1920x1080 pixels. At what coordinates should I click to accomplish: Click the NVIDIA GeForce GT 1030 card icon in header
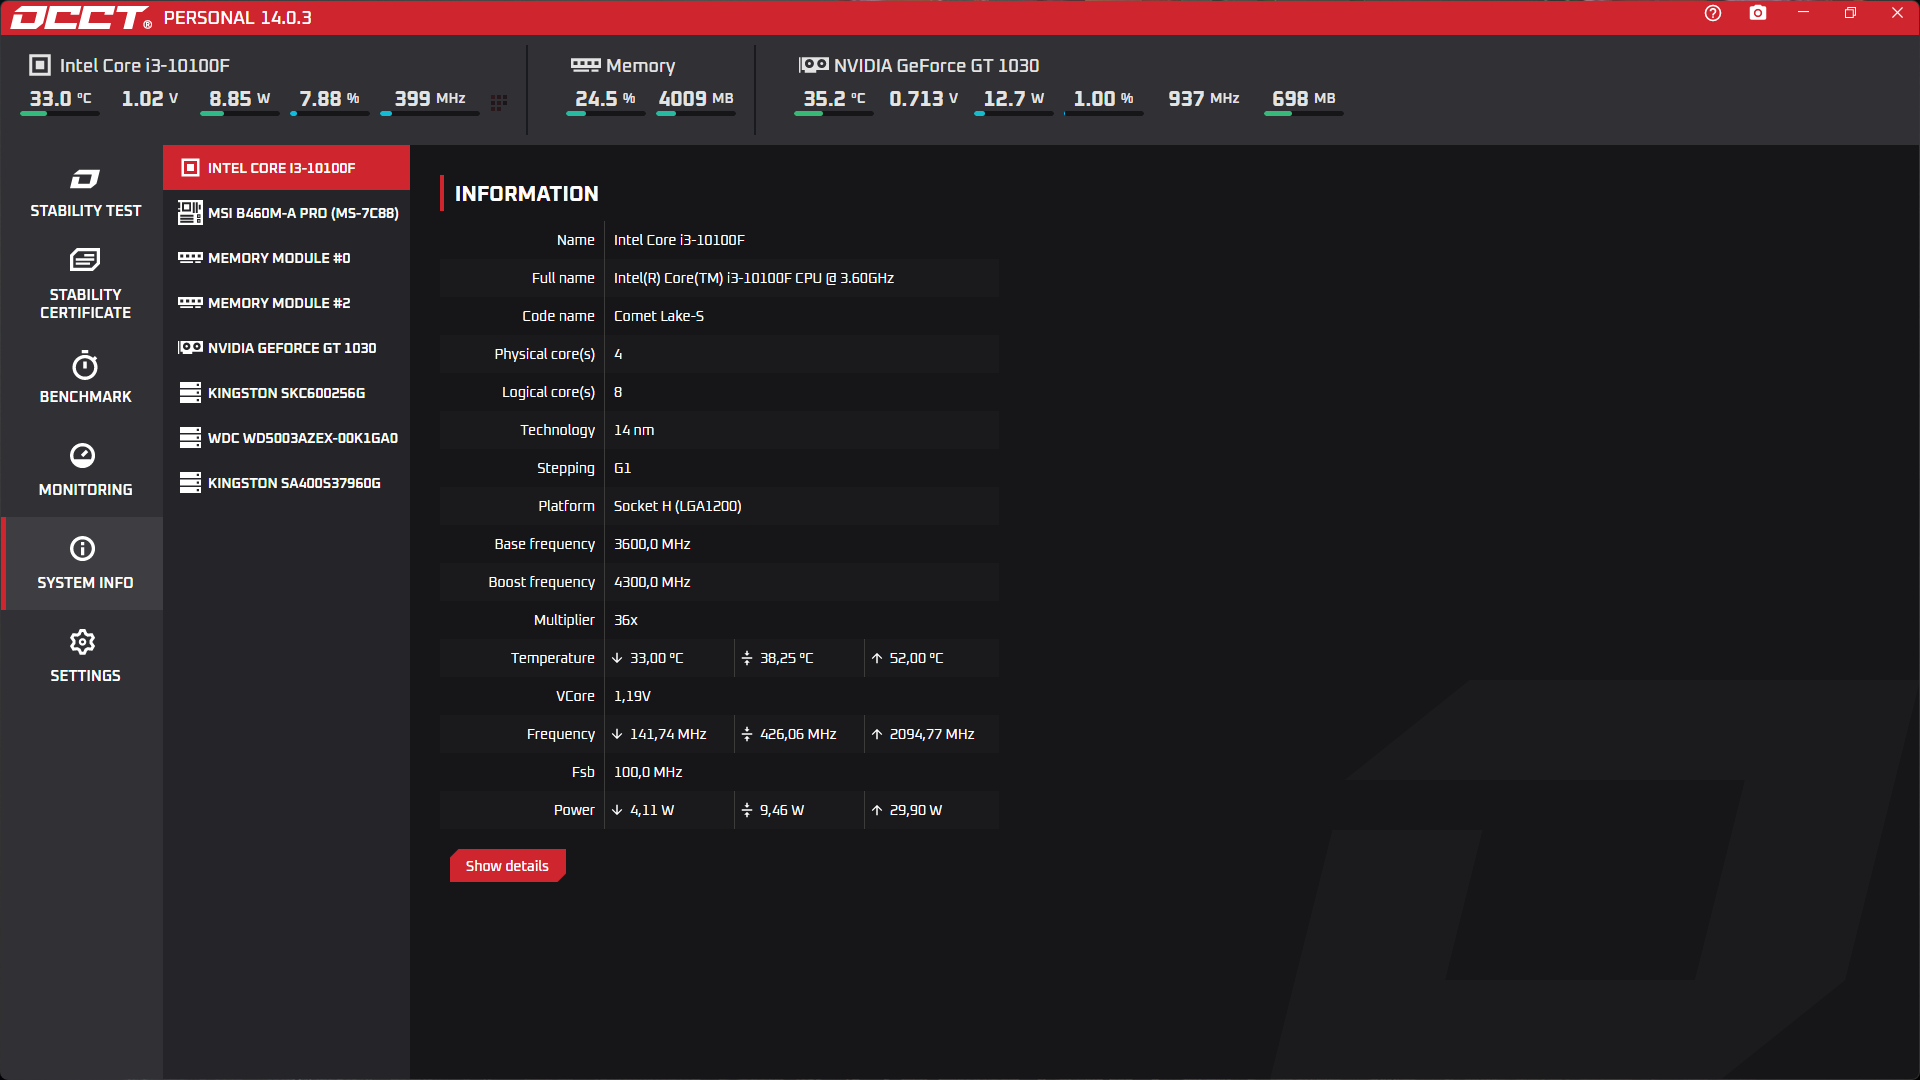[813, 65]
